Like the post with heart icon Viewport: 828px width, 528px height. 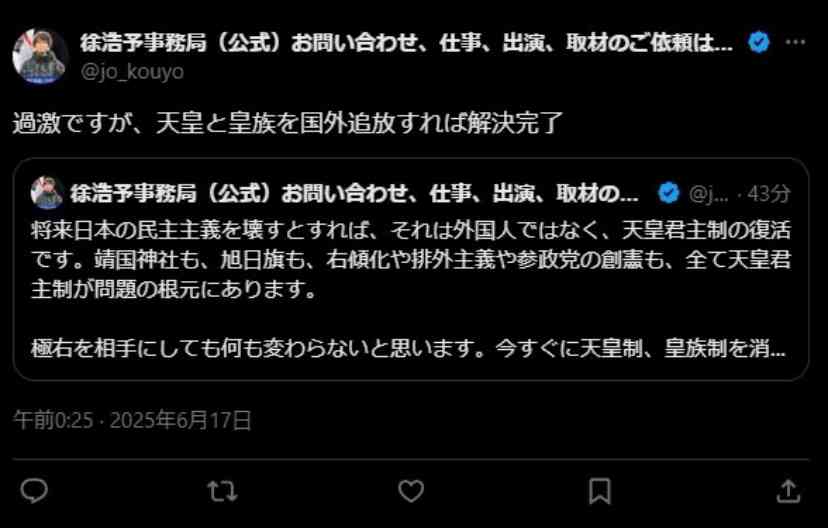pos(411,491)
